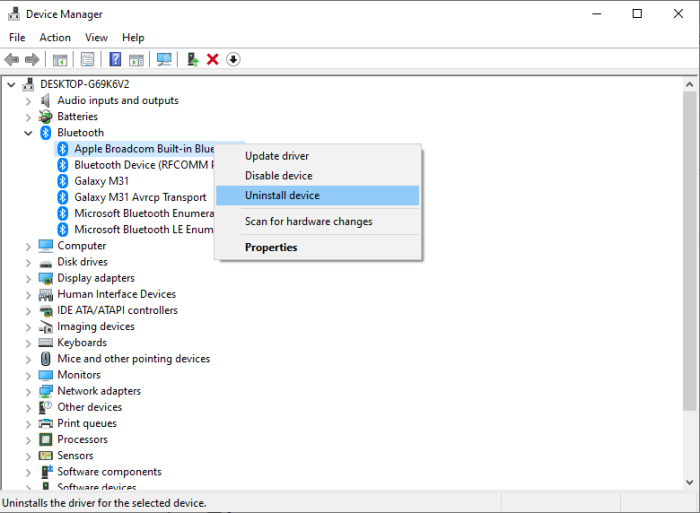The height and width of the screenshot is (513, 700).
Task: Click the Network adapters category icon
Action: coord(46,391)
